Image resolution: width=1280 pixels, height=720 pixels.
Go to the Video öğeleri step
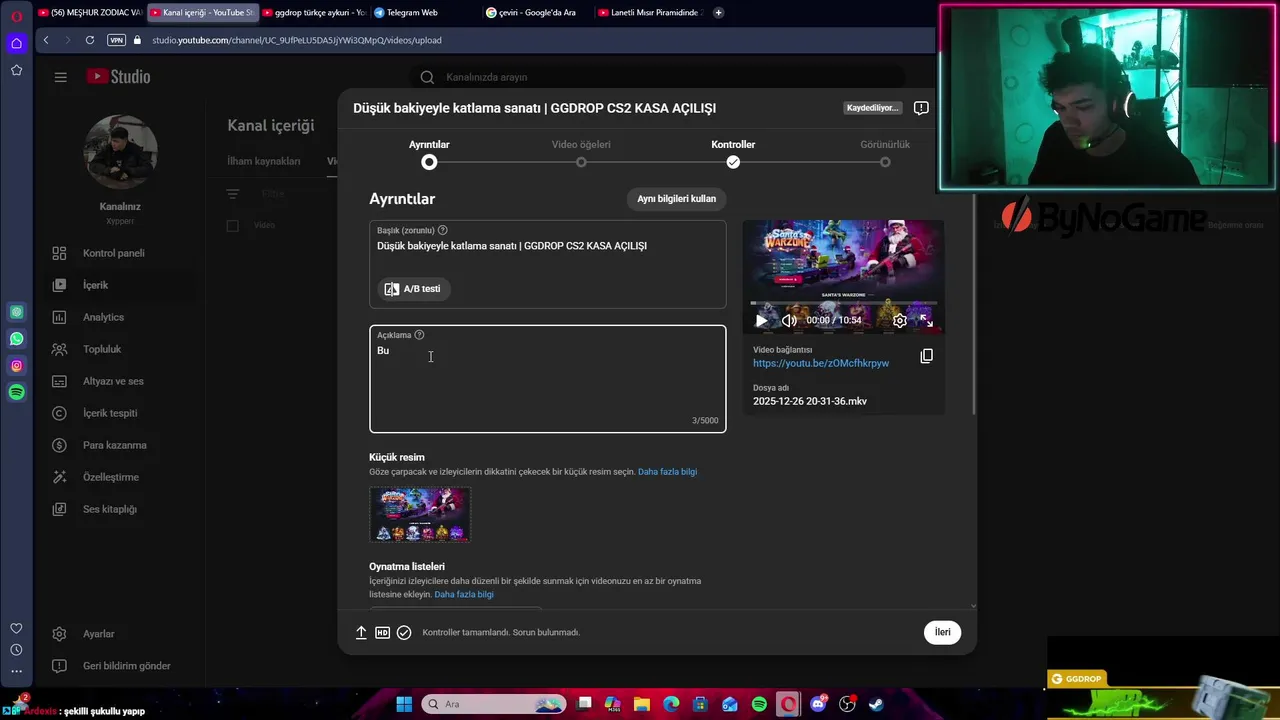pos(581,153)
